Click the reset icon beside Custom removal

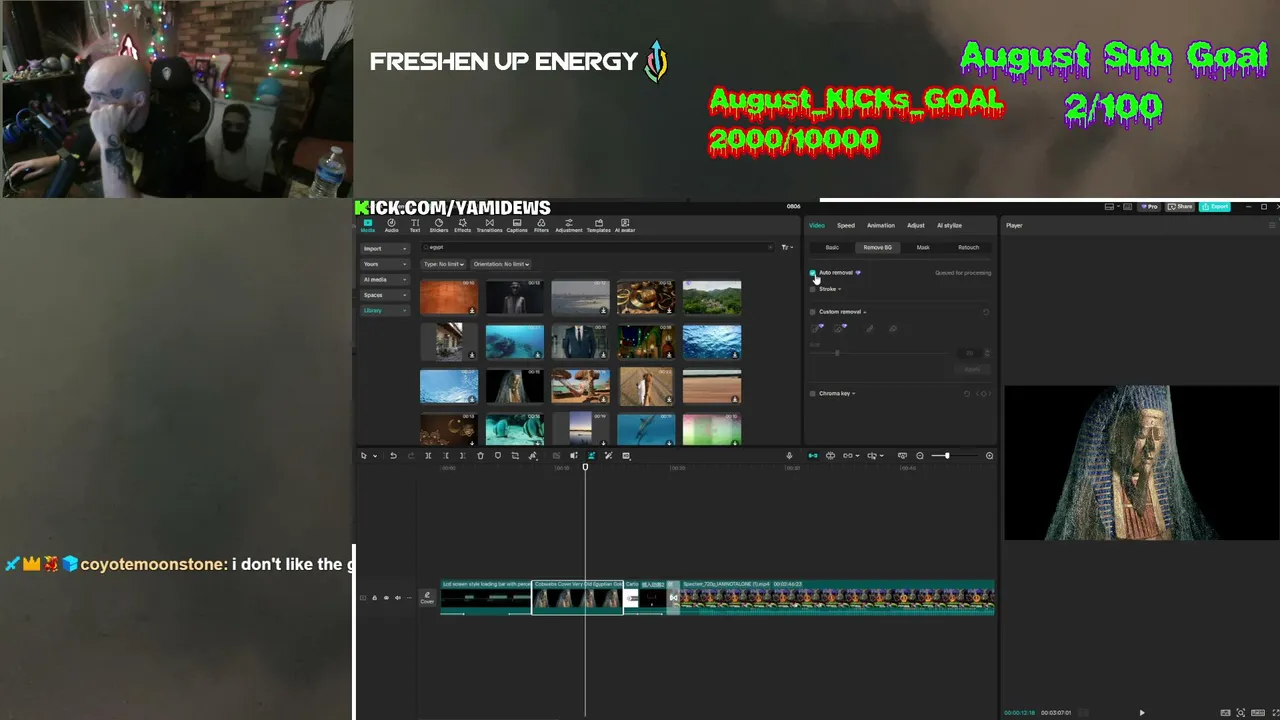[986, 312]
